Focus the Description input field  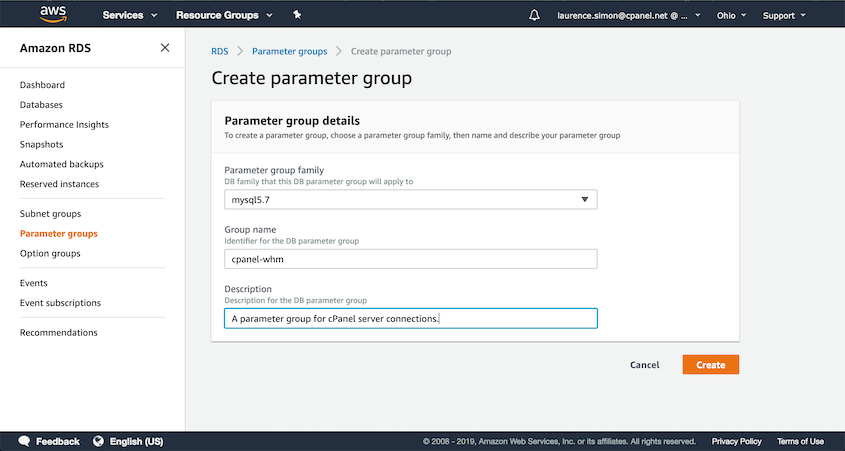click(411, 318)
